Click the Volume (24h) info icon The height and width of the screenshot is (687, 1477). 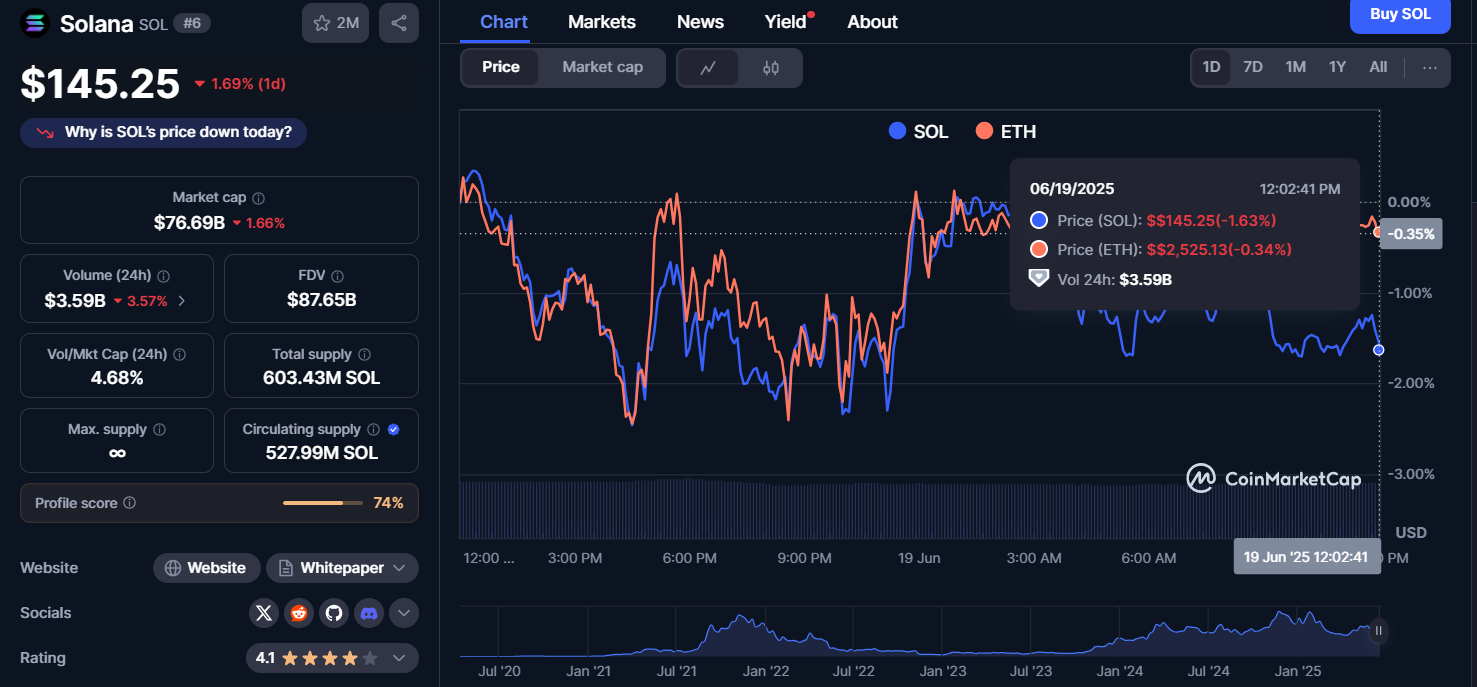[x=163, y=276]
